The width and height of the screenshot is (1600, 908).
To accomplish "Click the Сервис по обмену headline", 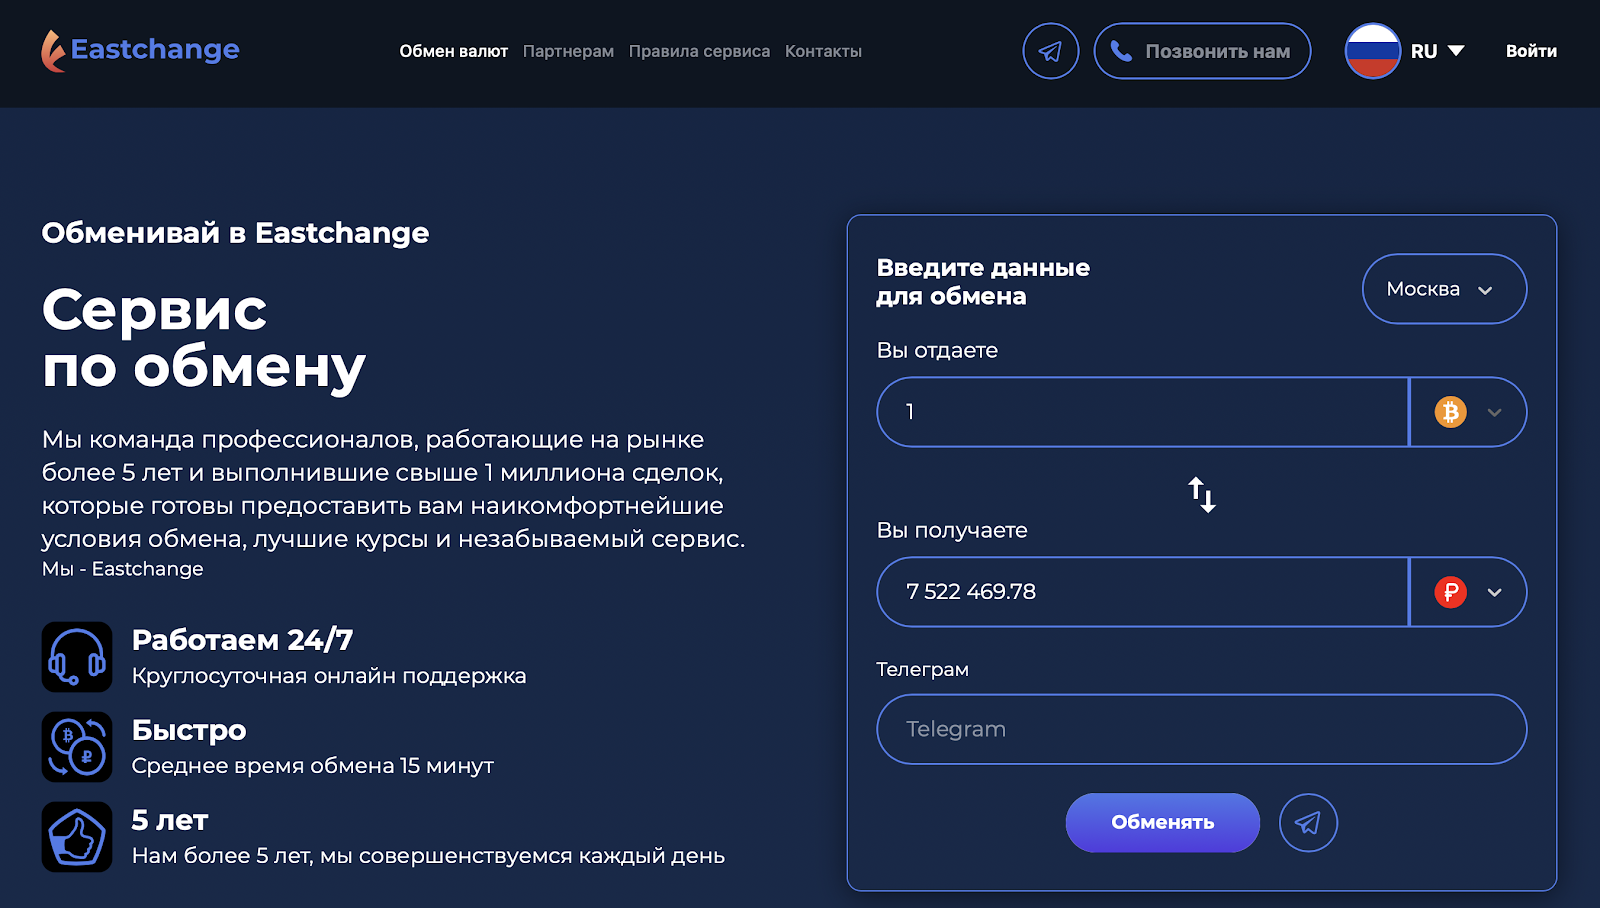I will (x=204, y=338).
